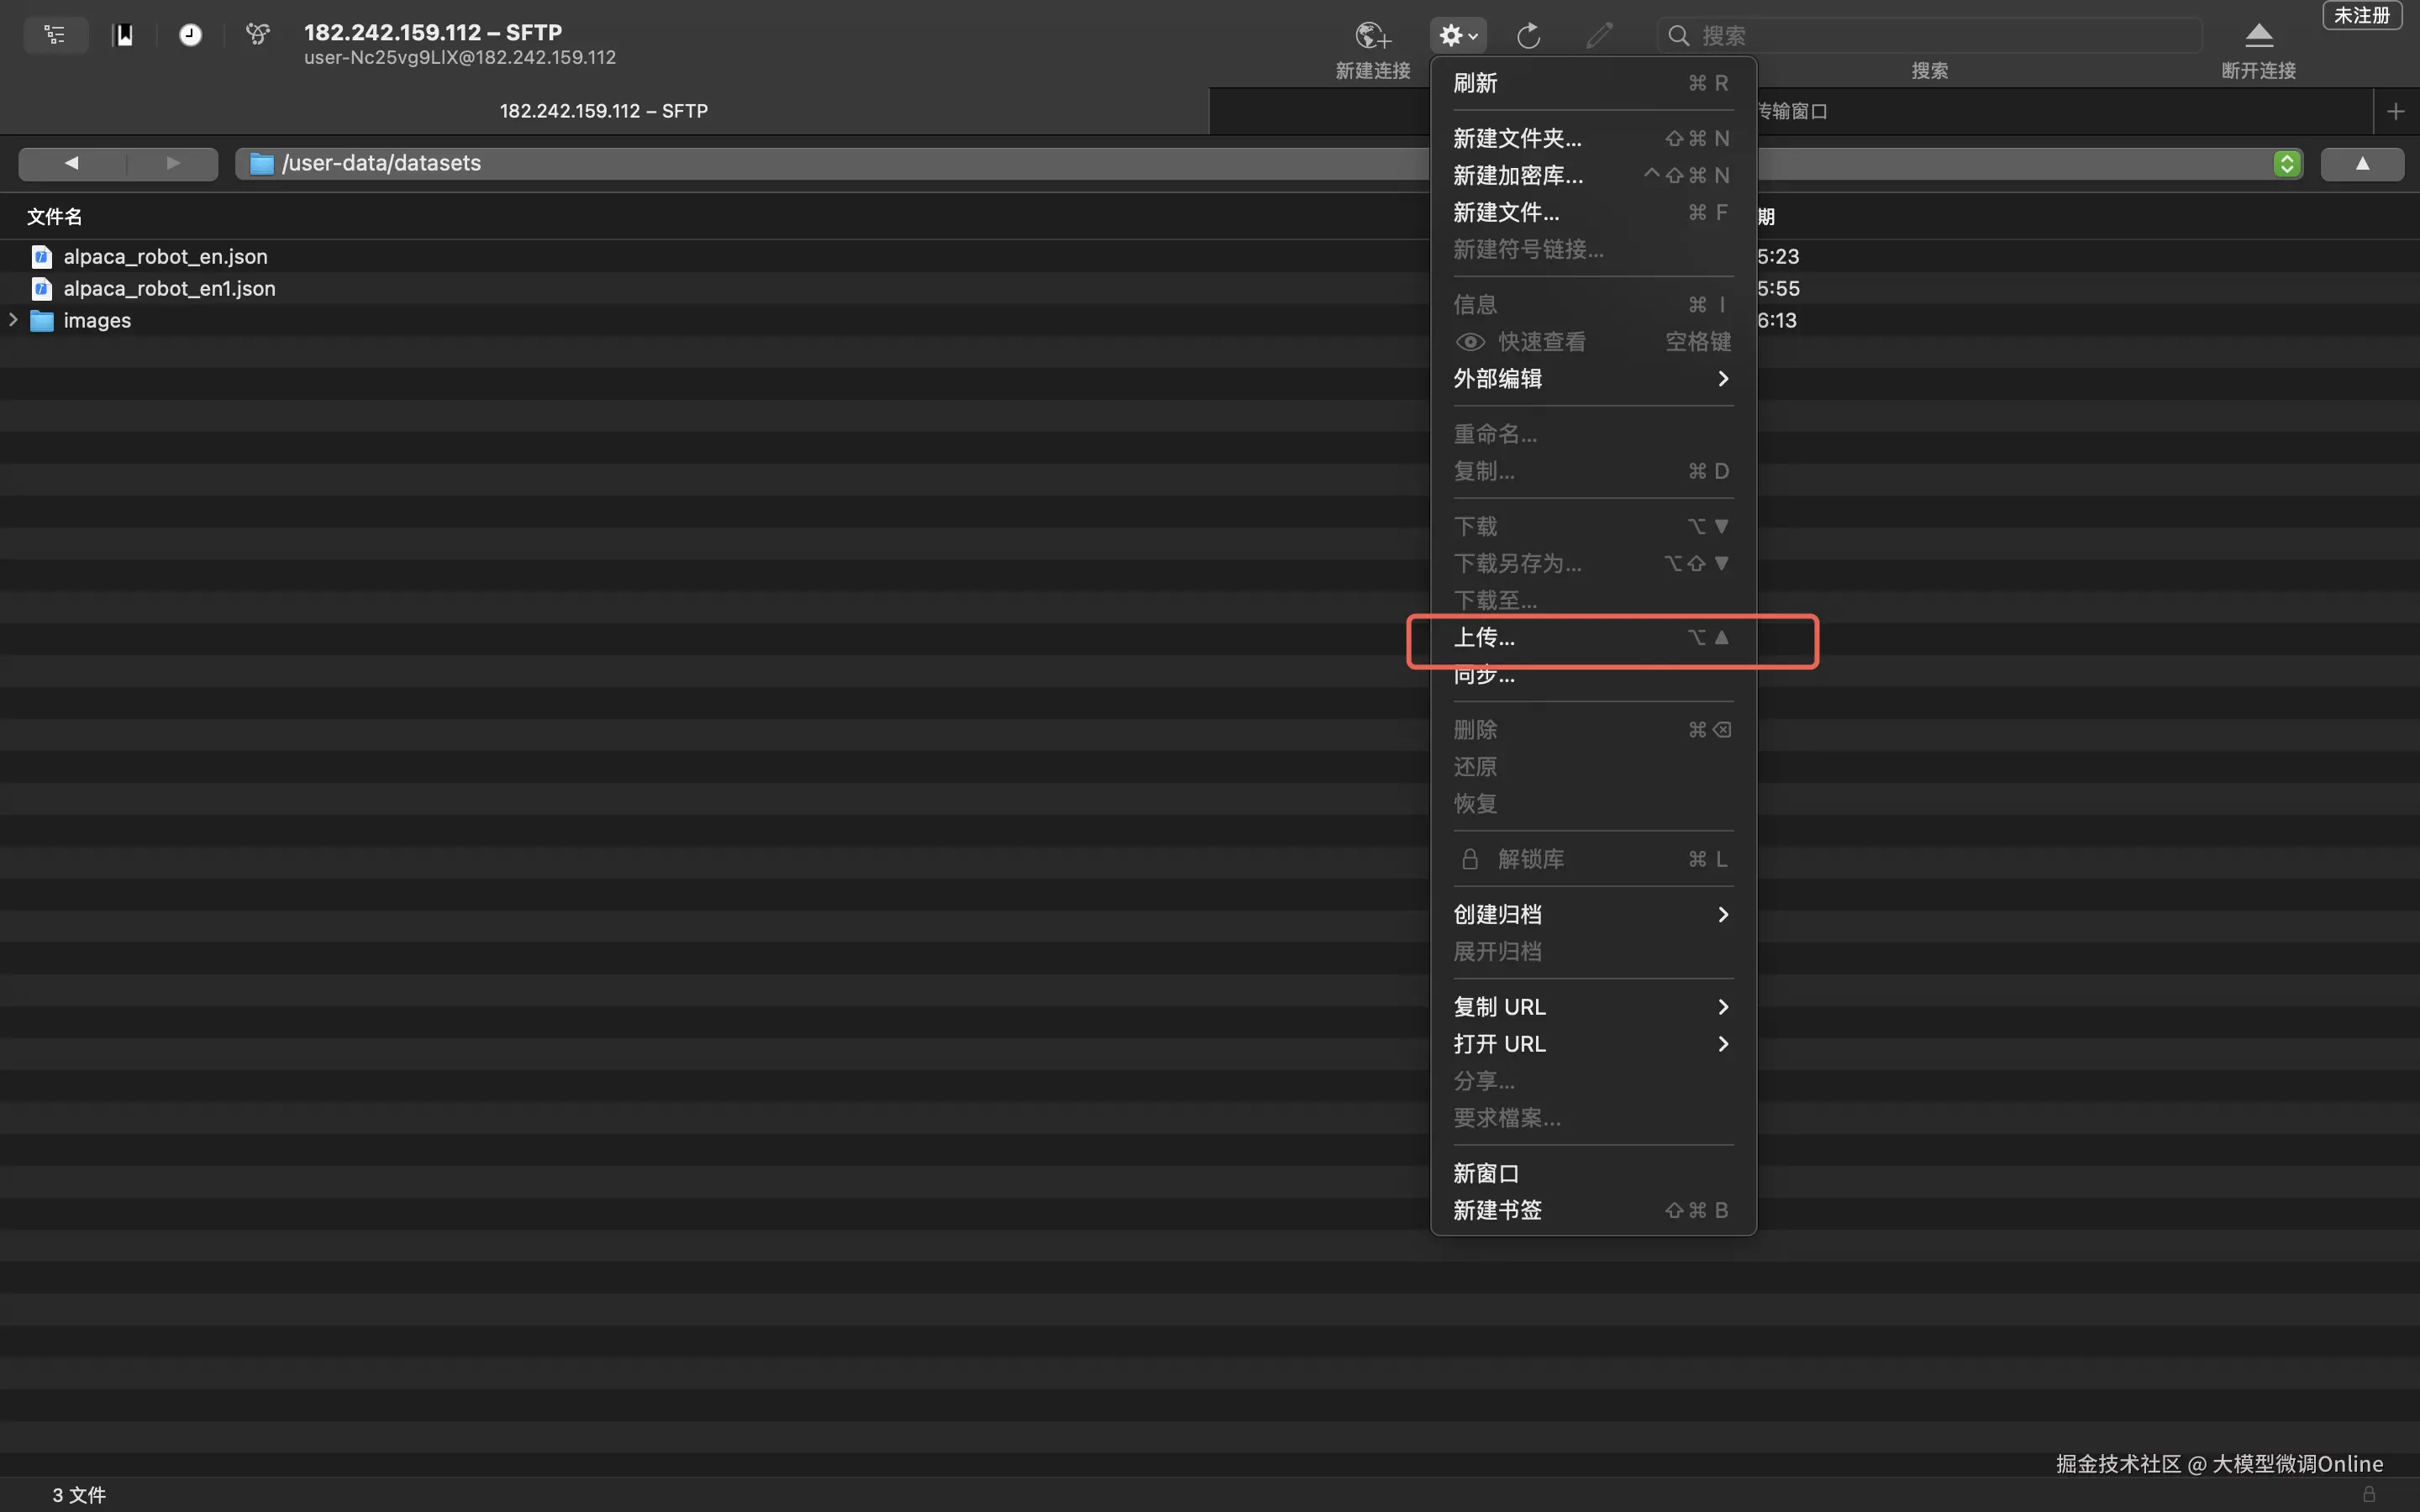This screenshot has width=2420, height=1512.
Task: Click the Disconnect (断开连接) eject icon
Action: [2258, 36]
